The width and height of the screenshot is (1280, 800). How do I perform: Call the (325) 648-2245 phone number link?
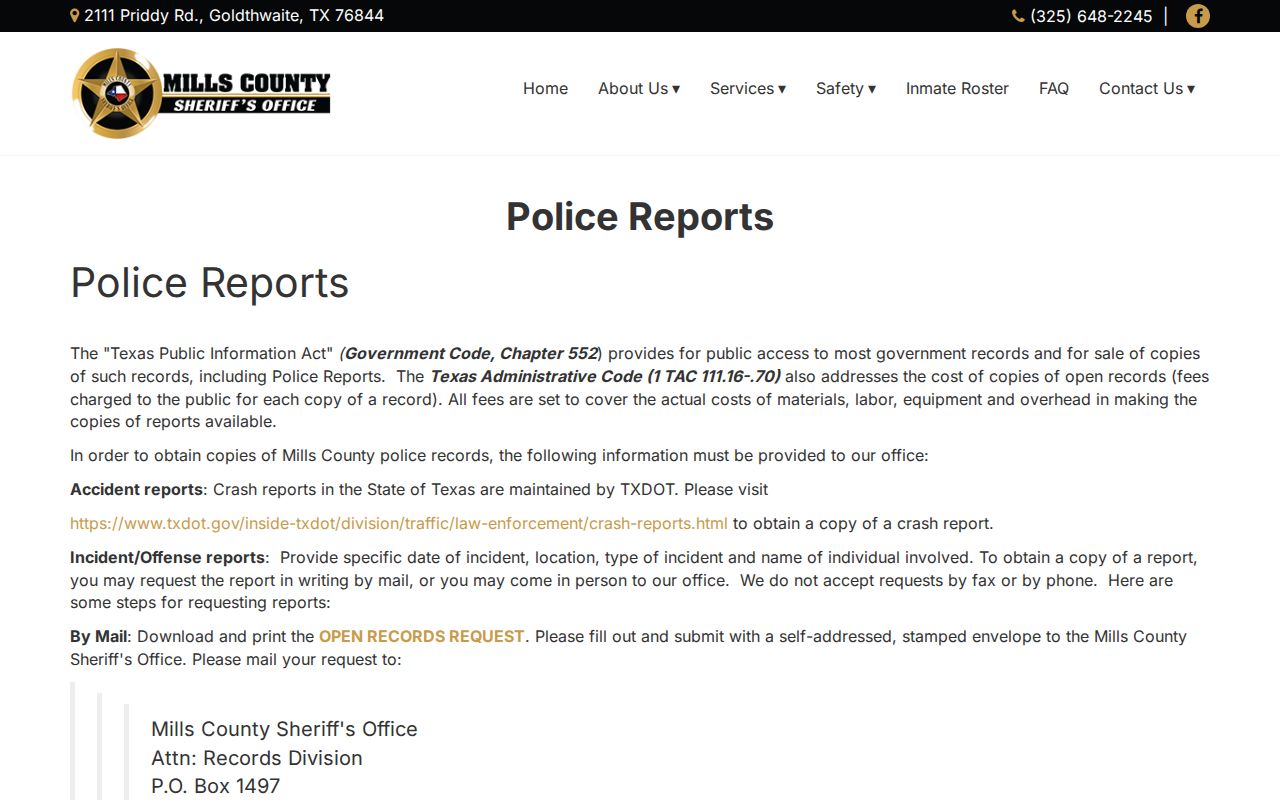click(x=1091, y=16)
